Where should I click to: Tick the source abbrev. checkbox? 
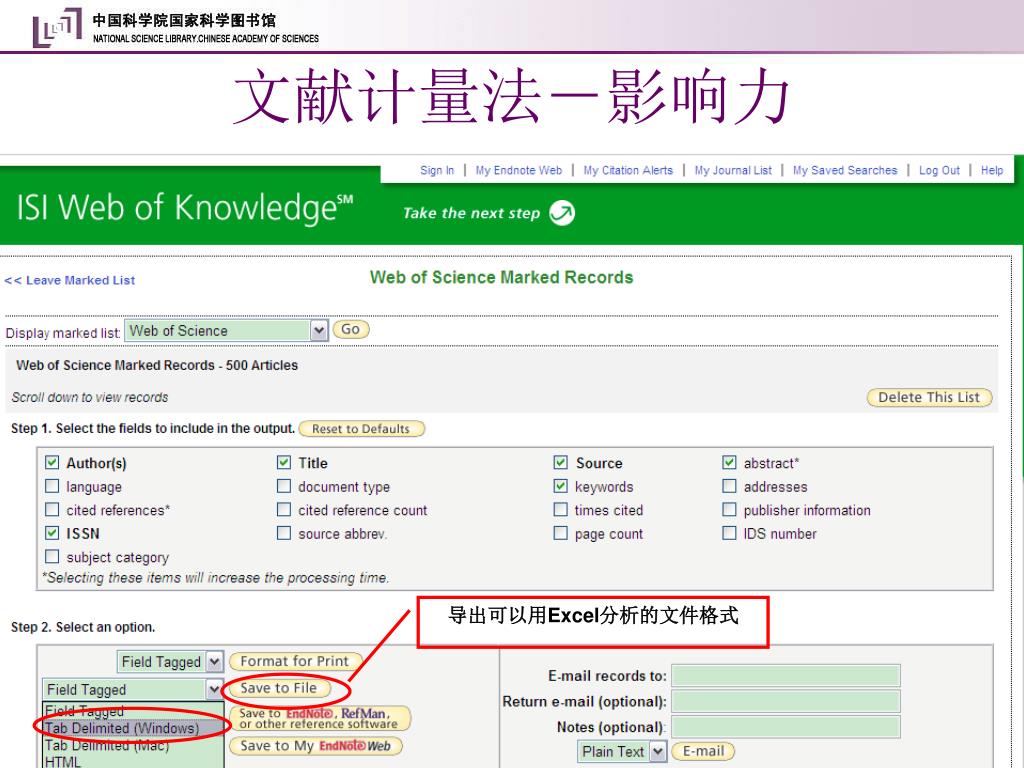[x=283, y=533]
